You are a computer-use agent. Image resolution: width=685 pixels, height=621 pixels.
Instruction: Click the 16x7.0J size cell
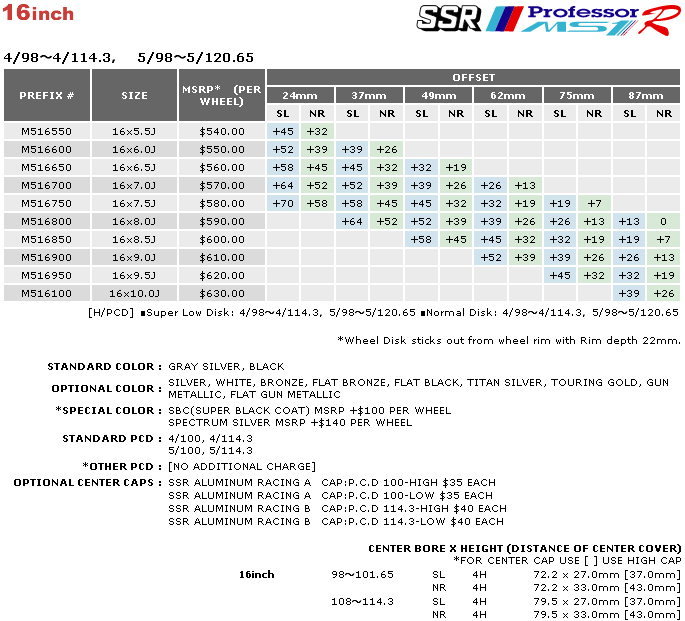pyautogui.click(x=134, y=185)
